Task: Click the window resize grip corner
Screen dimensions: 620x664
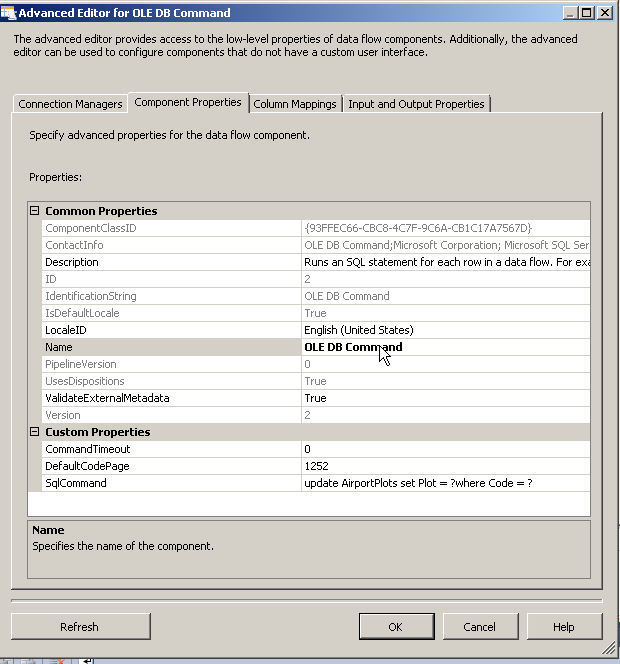Action: [x=609, y=648]
